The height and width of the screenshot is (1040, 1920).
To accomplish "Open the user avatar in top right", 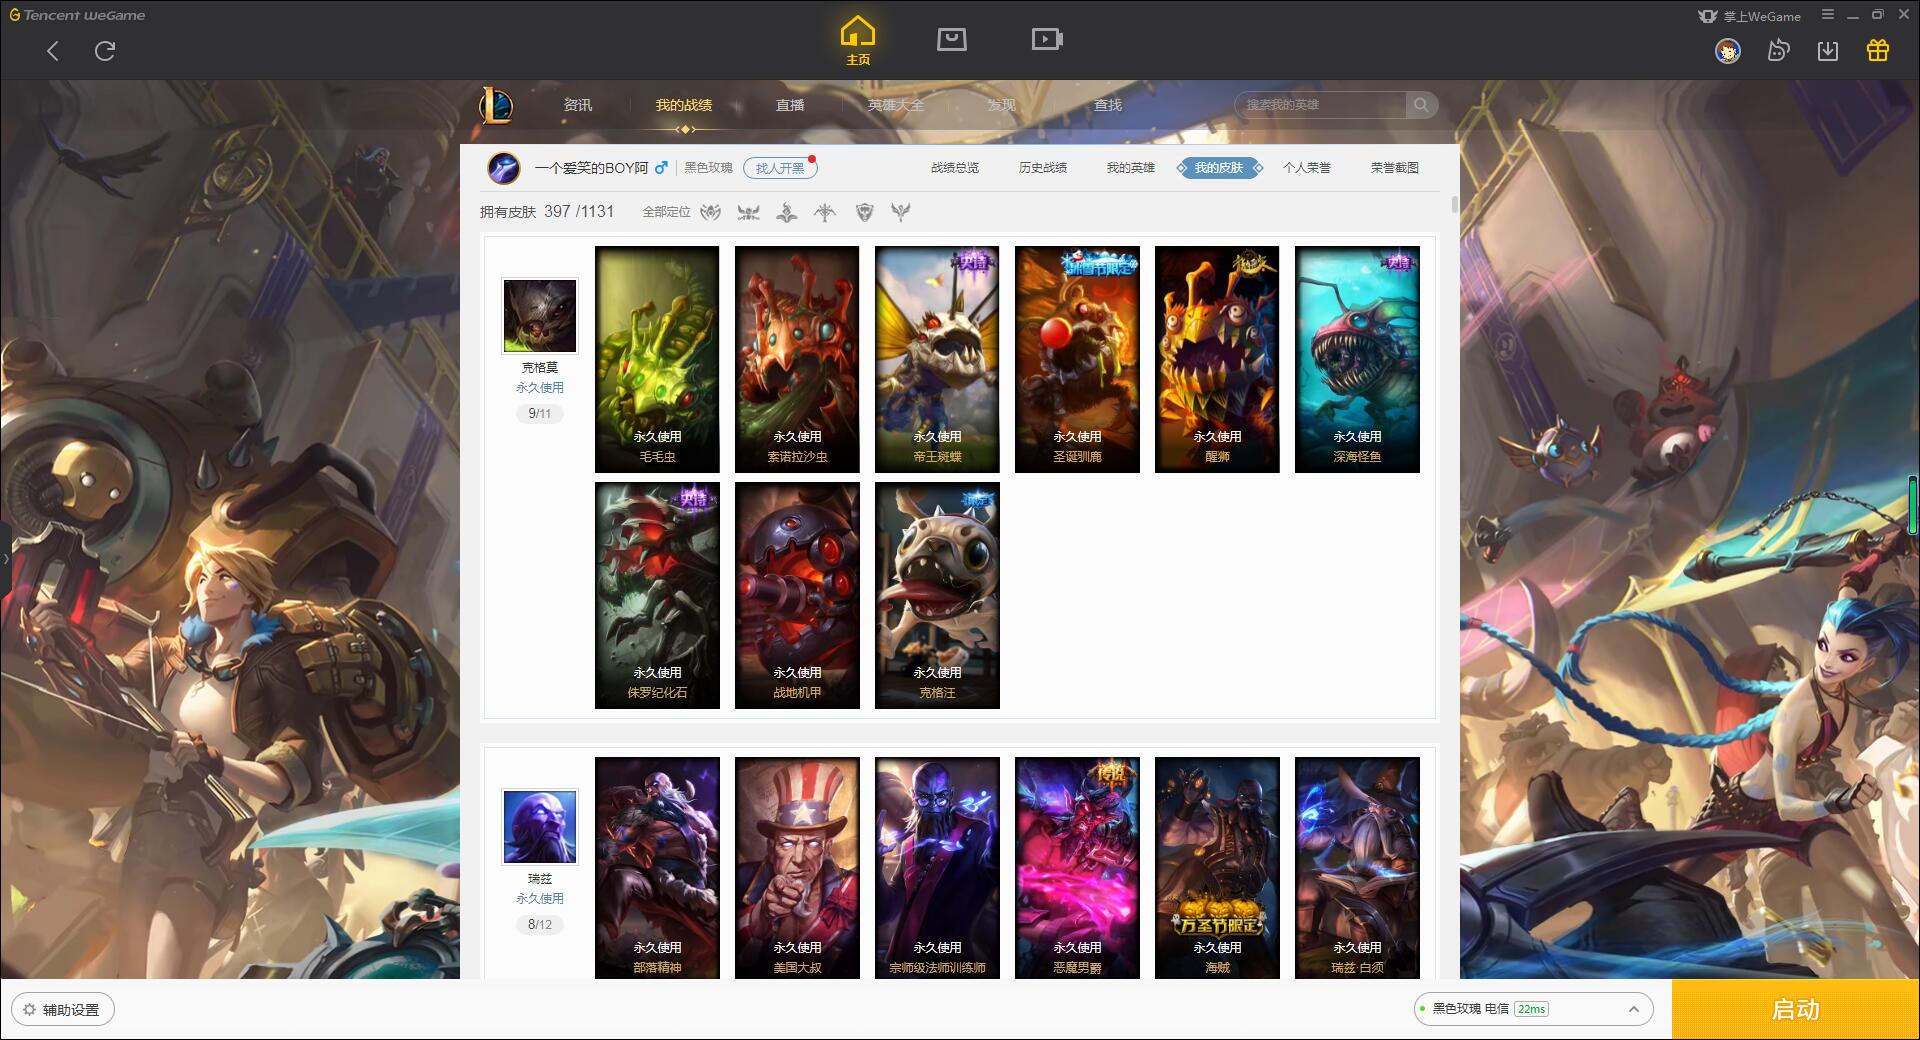I will click(1727, 50).
